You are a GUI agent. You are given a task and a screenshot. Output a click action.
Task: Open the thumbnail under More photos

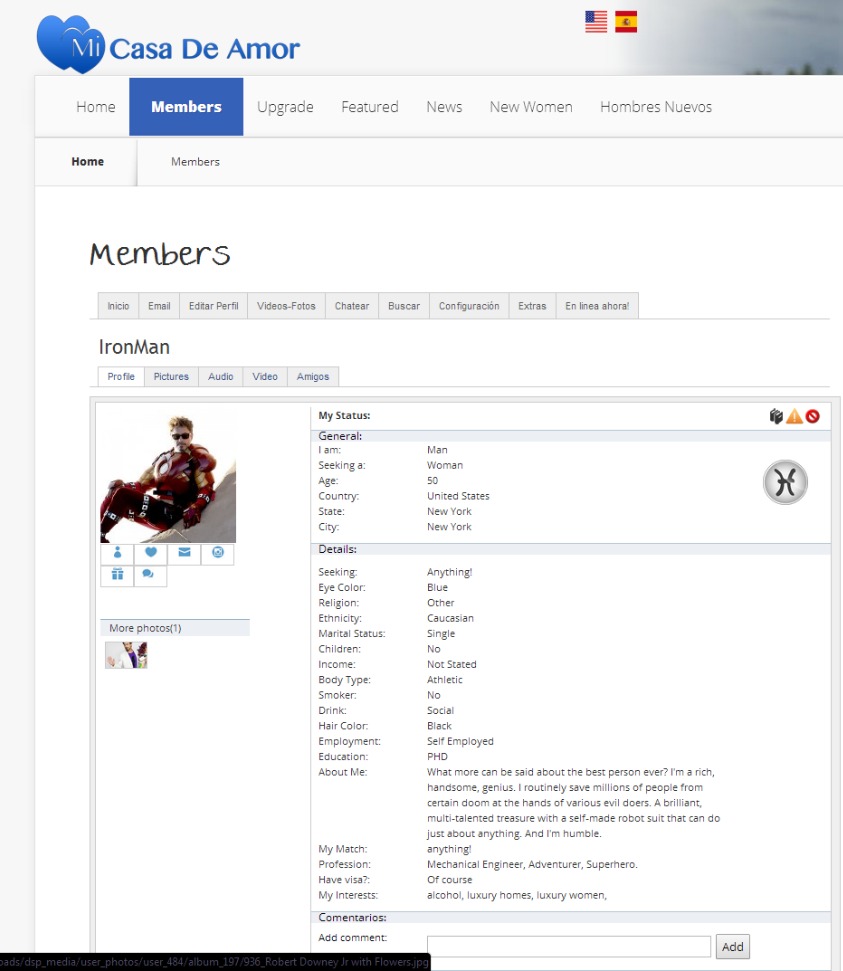(x=126, y=655)
